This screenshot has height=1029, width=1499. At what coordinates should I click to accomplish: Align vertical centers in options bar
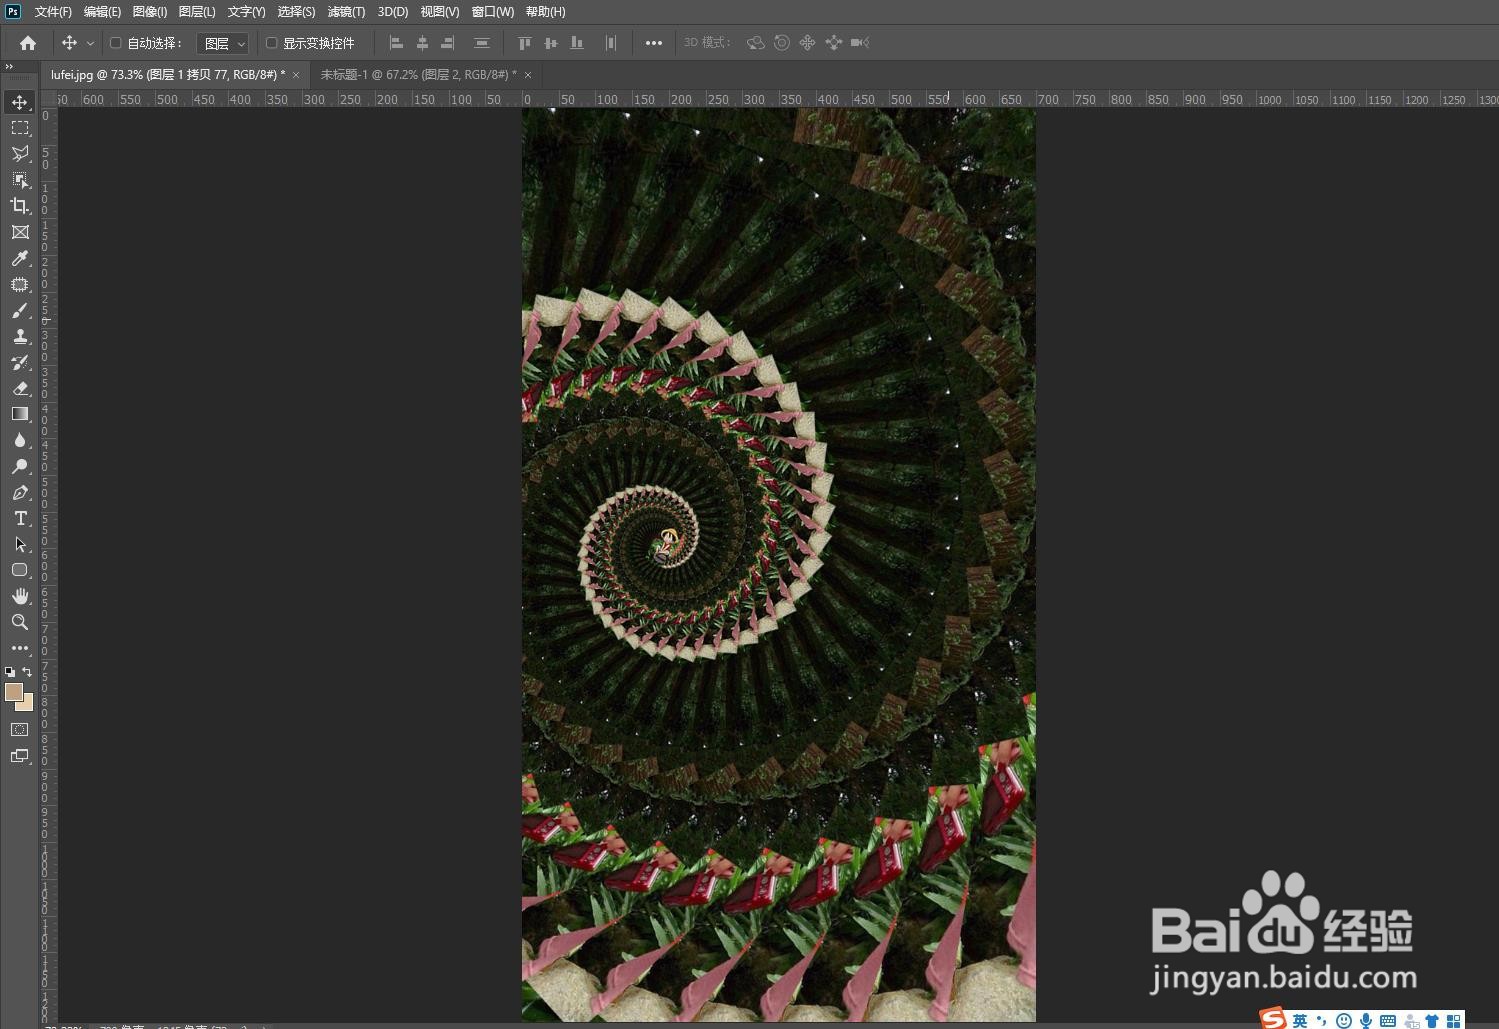(x=551, y=43)
